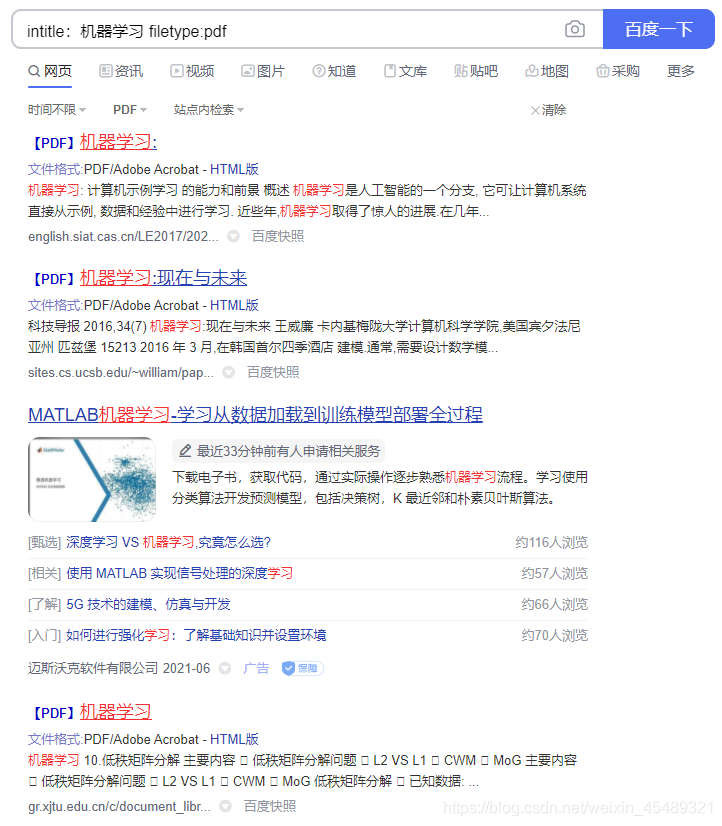Open 使用 MATLAB 实现信号处理的深度学习 link
Screen dimensions: 722x826
click(180, 574)
